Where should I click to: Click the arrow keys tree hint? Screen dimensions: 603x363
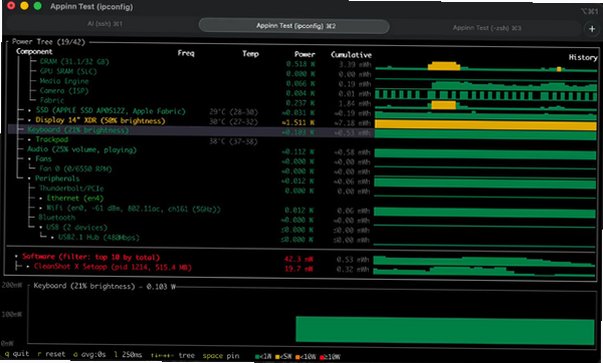(x=173, y=356)
